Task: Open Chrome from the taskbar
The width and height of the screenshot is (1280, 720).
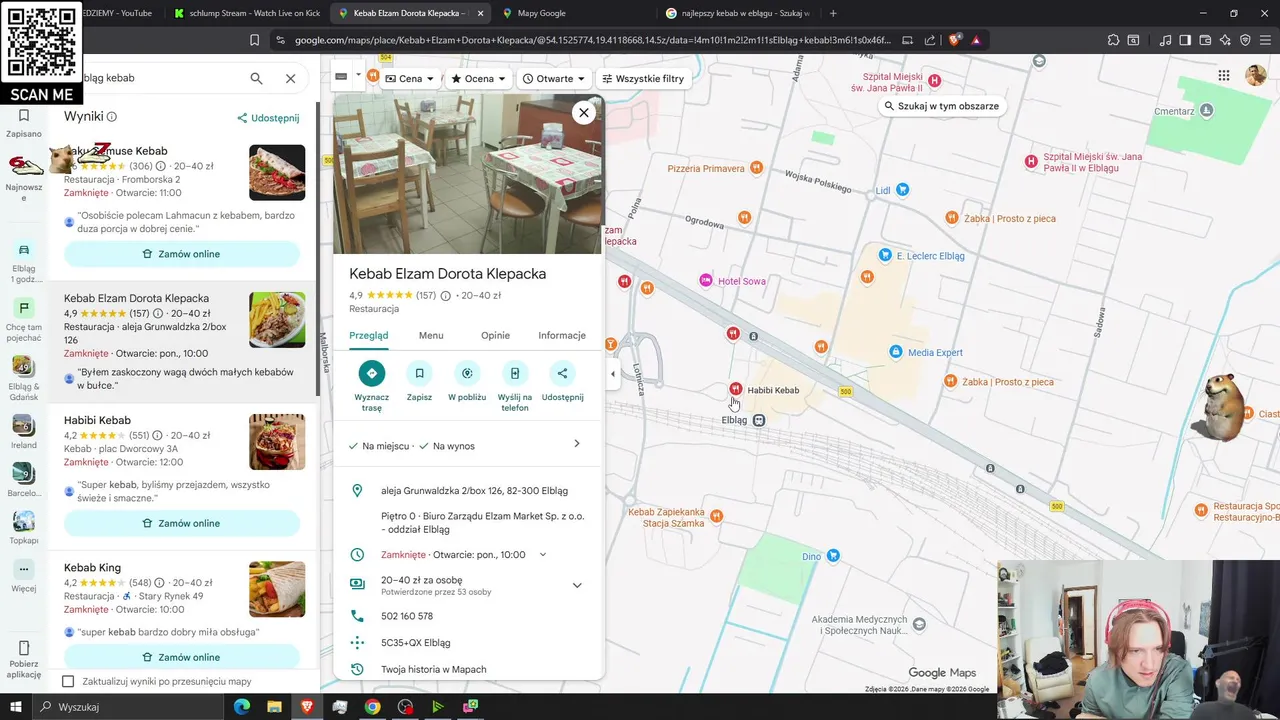Action: 372,707
